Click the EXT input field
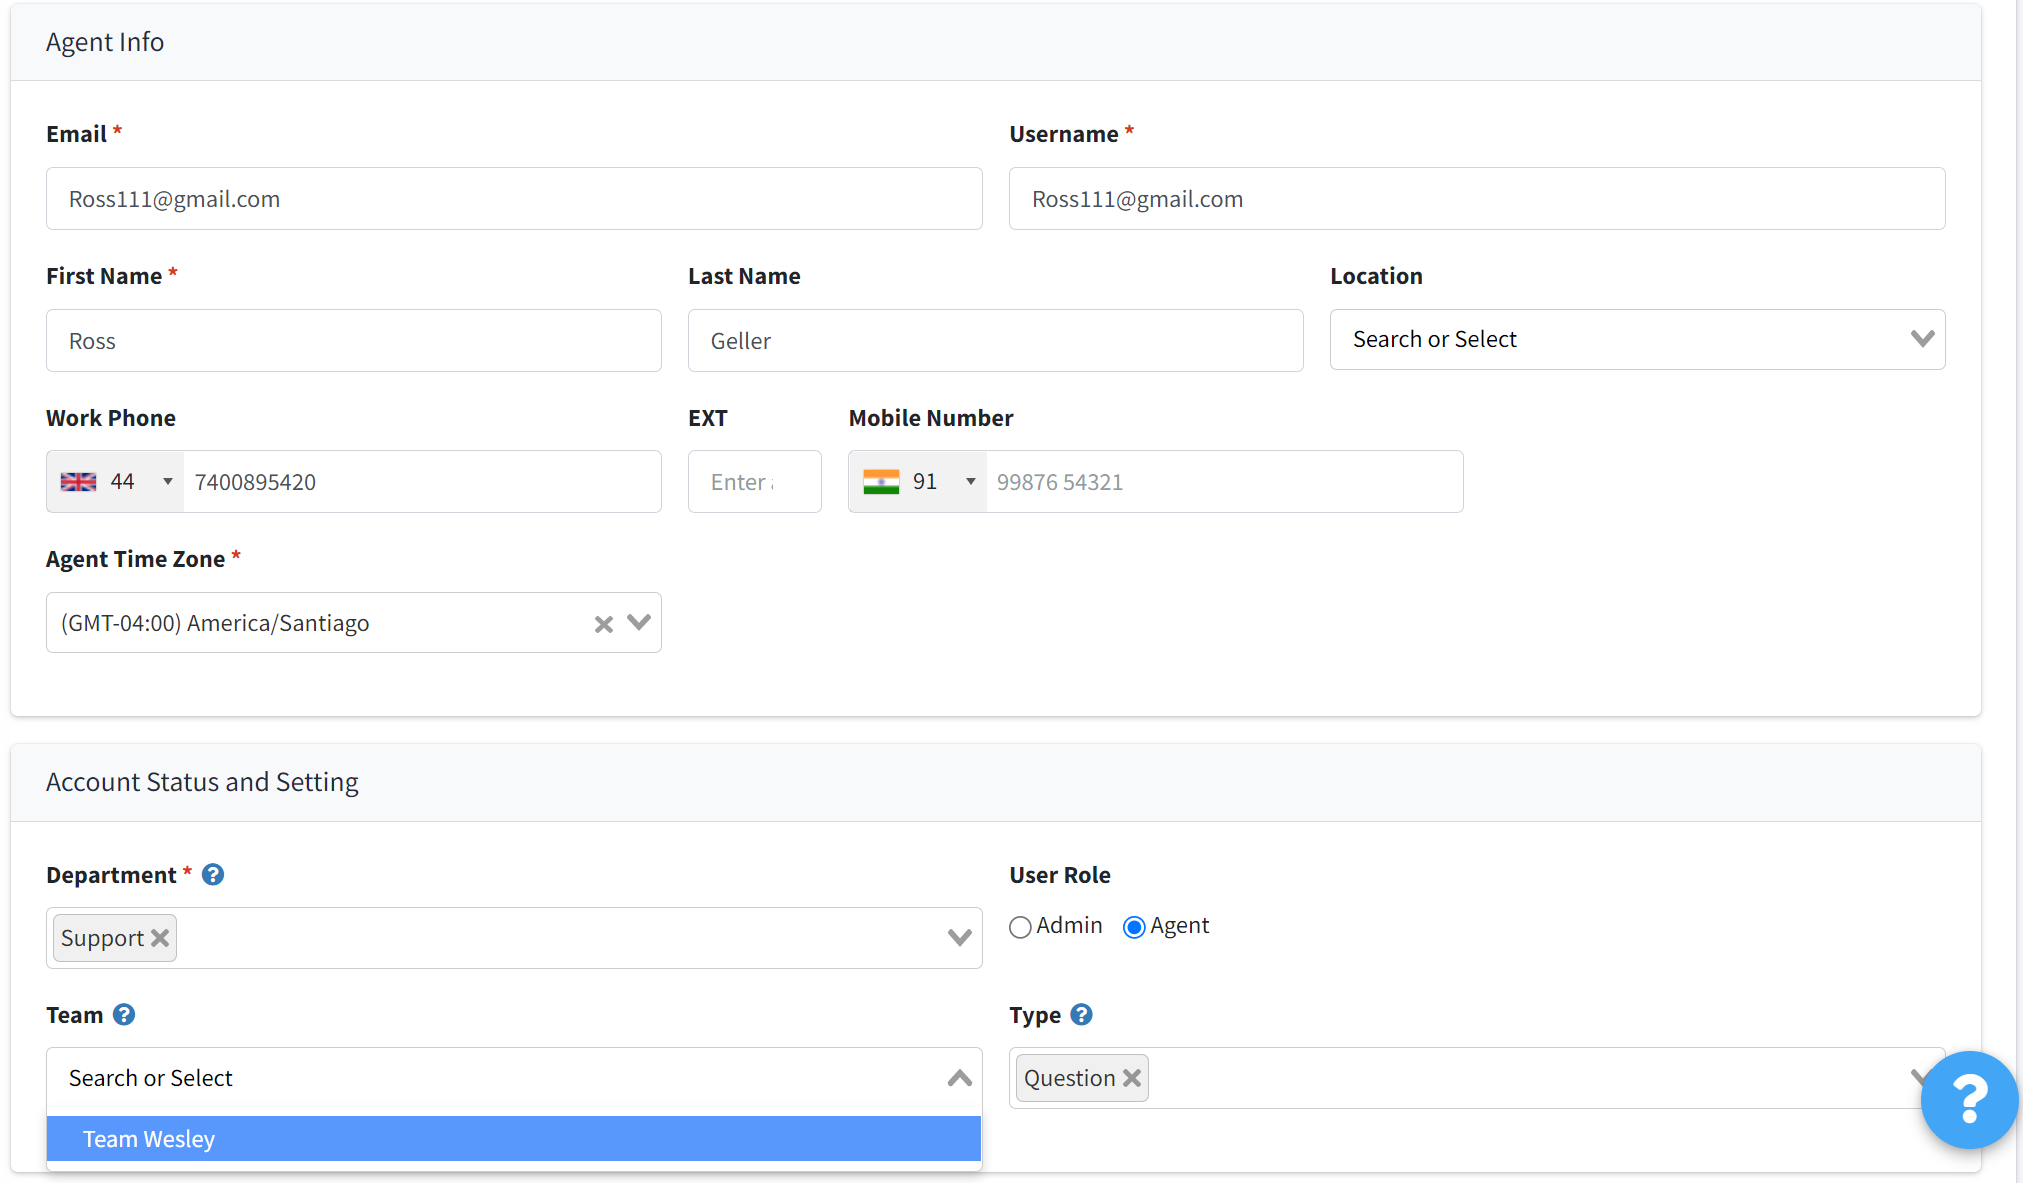 point(754,481)
